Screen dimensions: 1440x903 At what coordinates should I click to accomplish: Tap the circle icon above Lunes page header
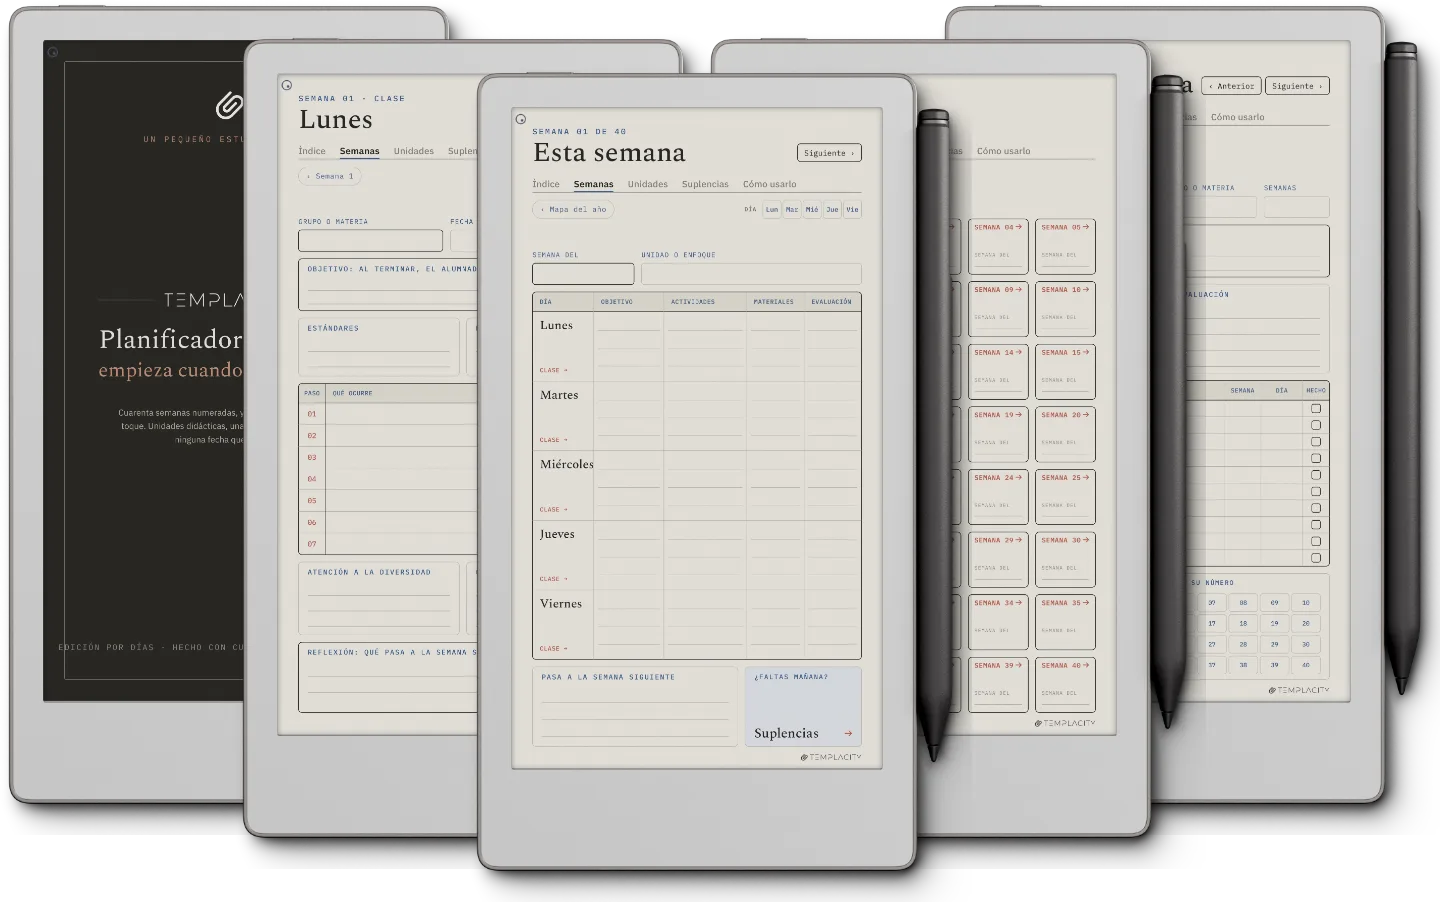286,86
